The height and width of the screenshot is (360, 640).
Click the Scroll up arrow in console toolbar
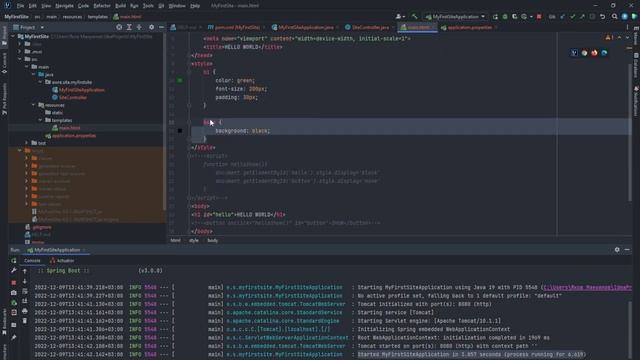pos(24,271)
